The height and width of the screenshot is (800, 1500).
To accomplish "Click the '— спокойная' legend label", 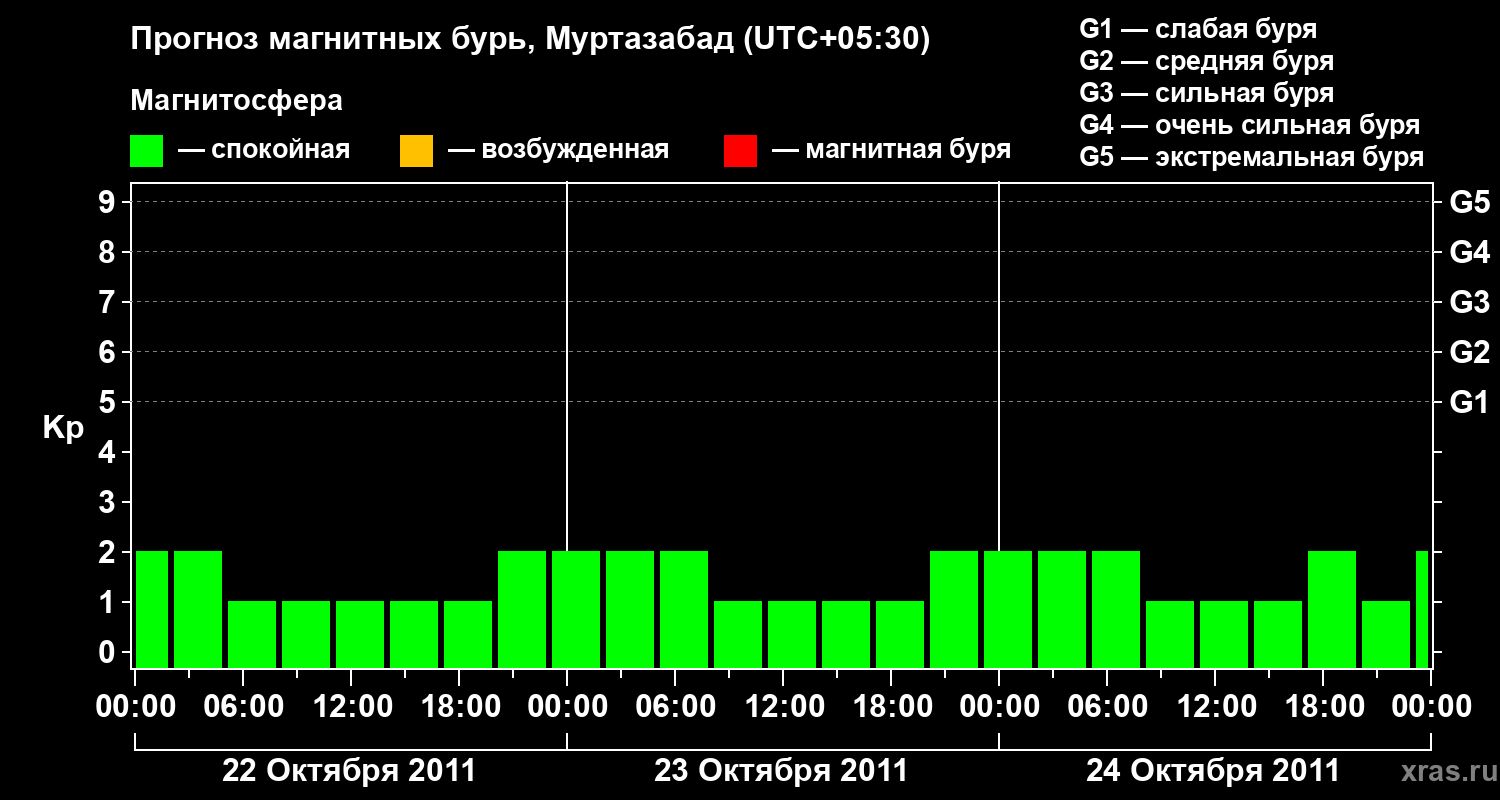I will (x=264, y=150).
